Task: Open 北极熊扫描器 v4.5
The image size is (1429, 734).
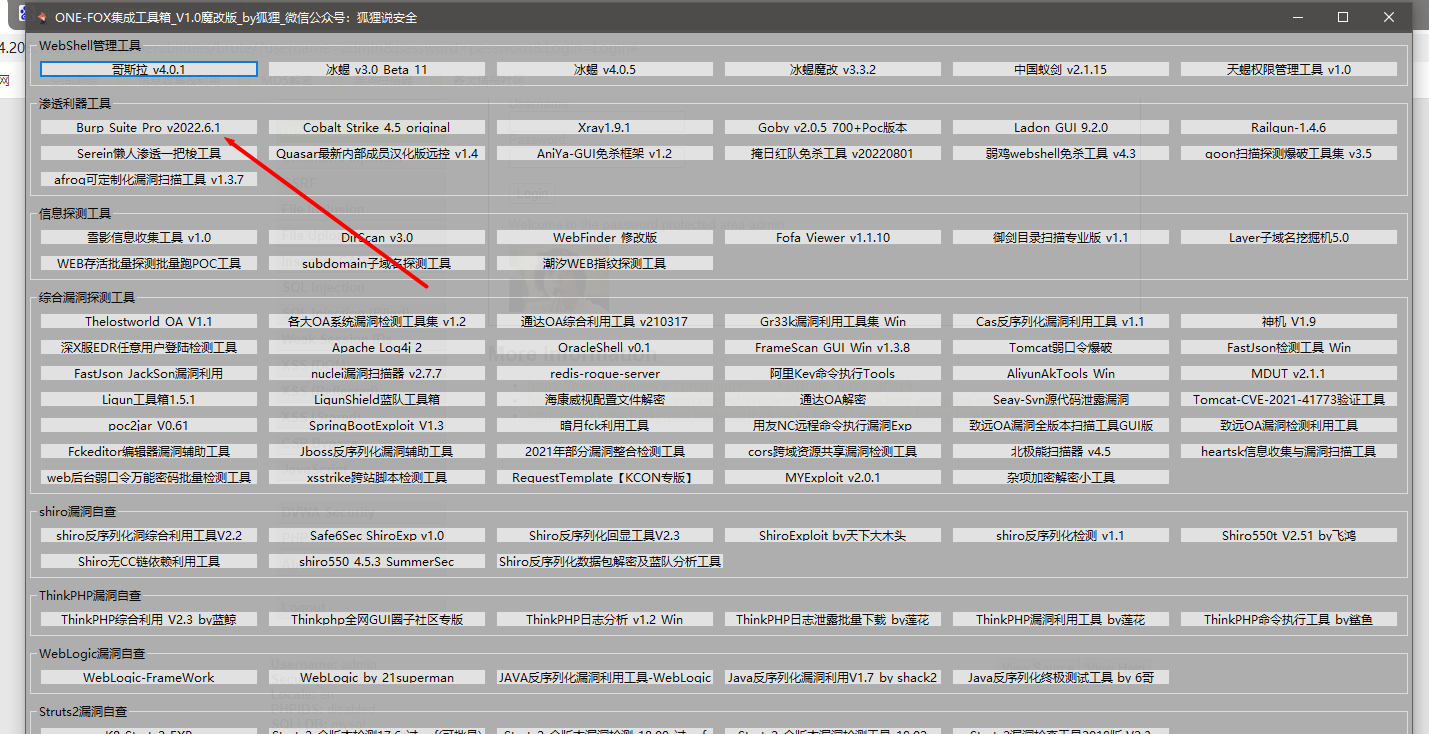Action: point(1061,452)
